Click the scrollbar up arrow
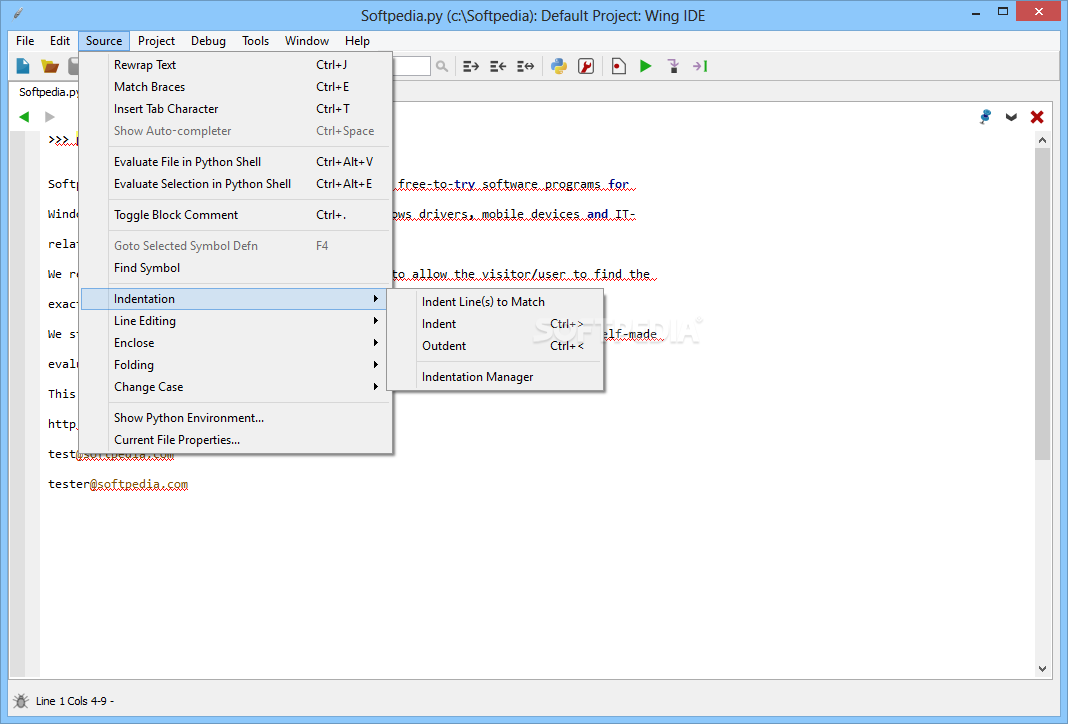Viewport: 1068px width, 724px height. tap(1042, 140)
